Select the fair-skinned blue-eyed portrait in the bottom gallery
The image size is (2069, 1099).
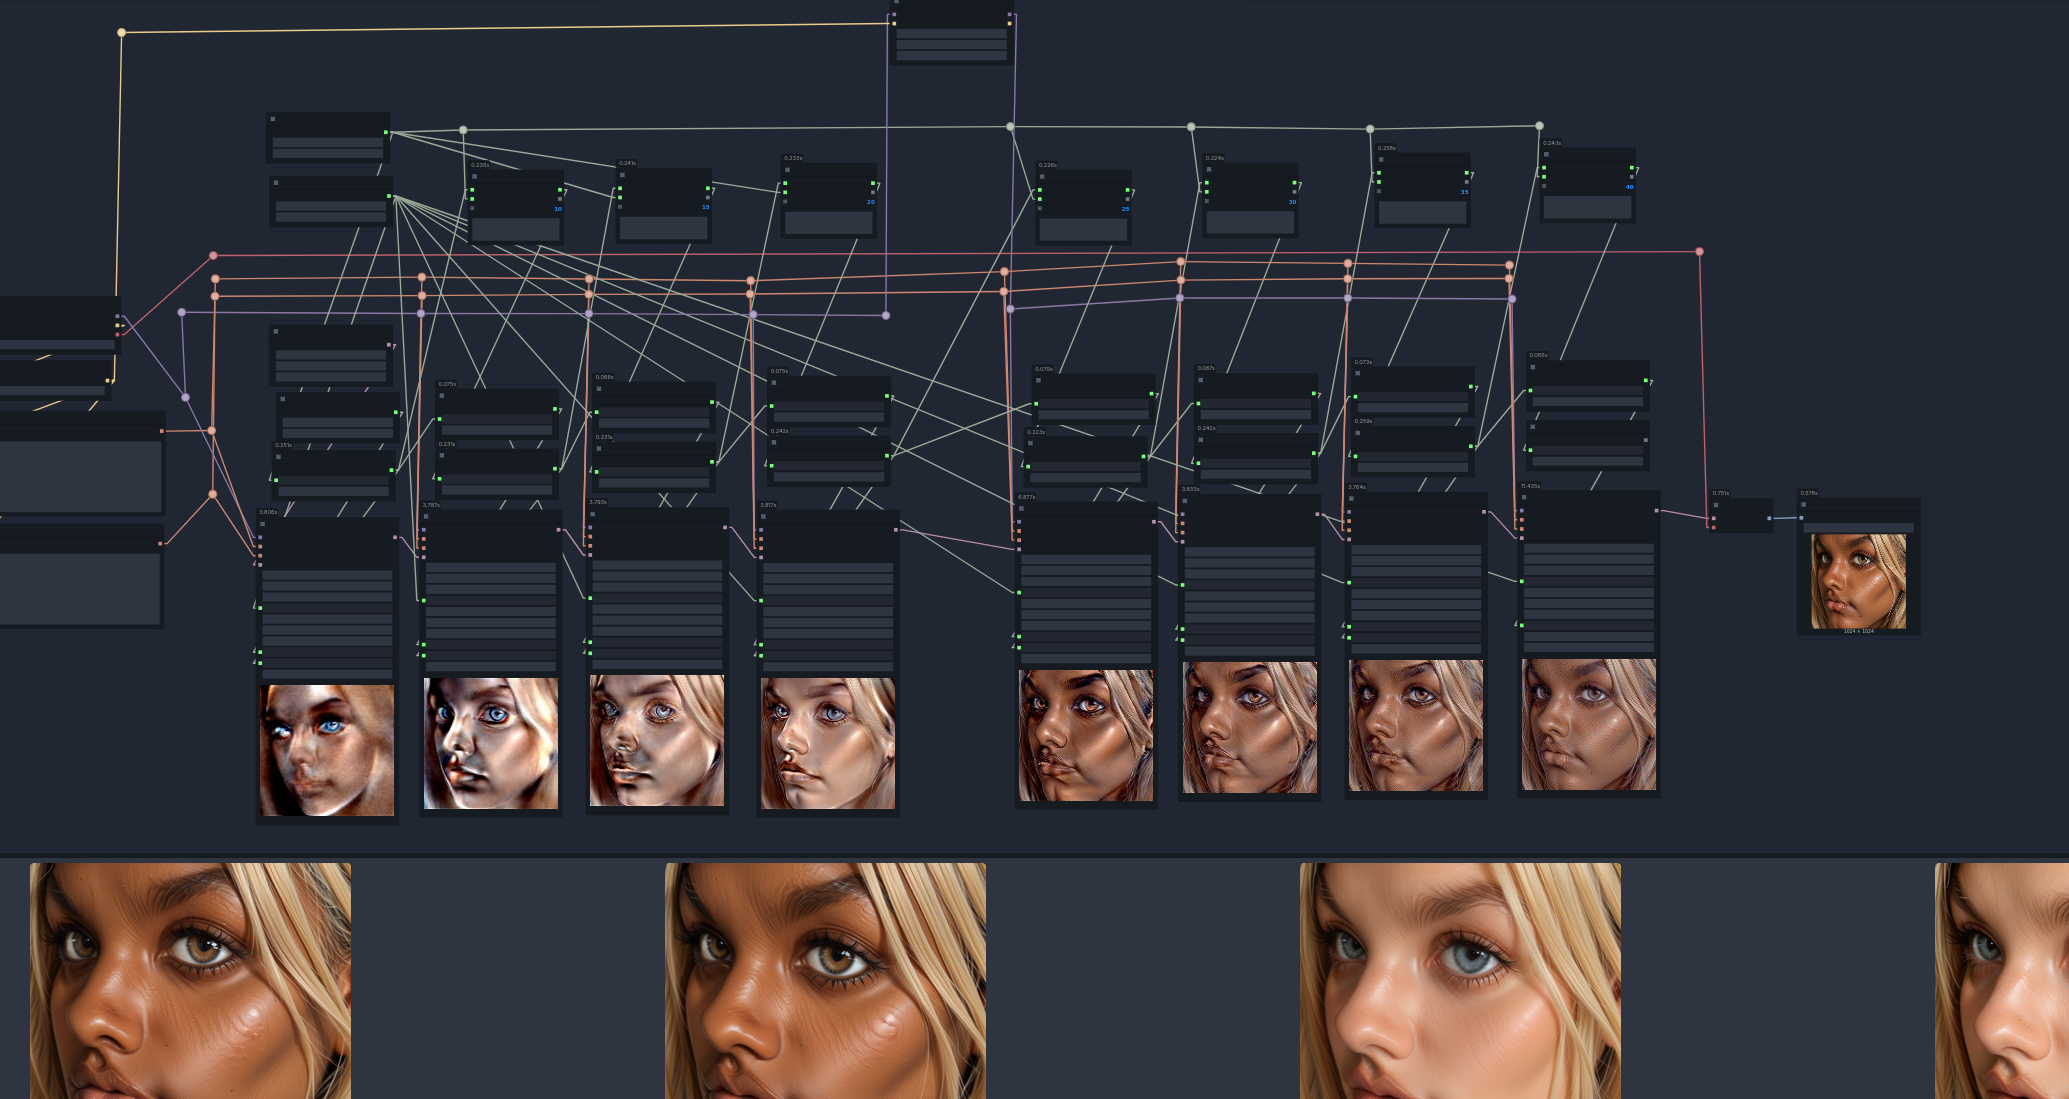1460,980
